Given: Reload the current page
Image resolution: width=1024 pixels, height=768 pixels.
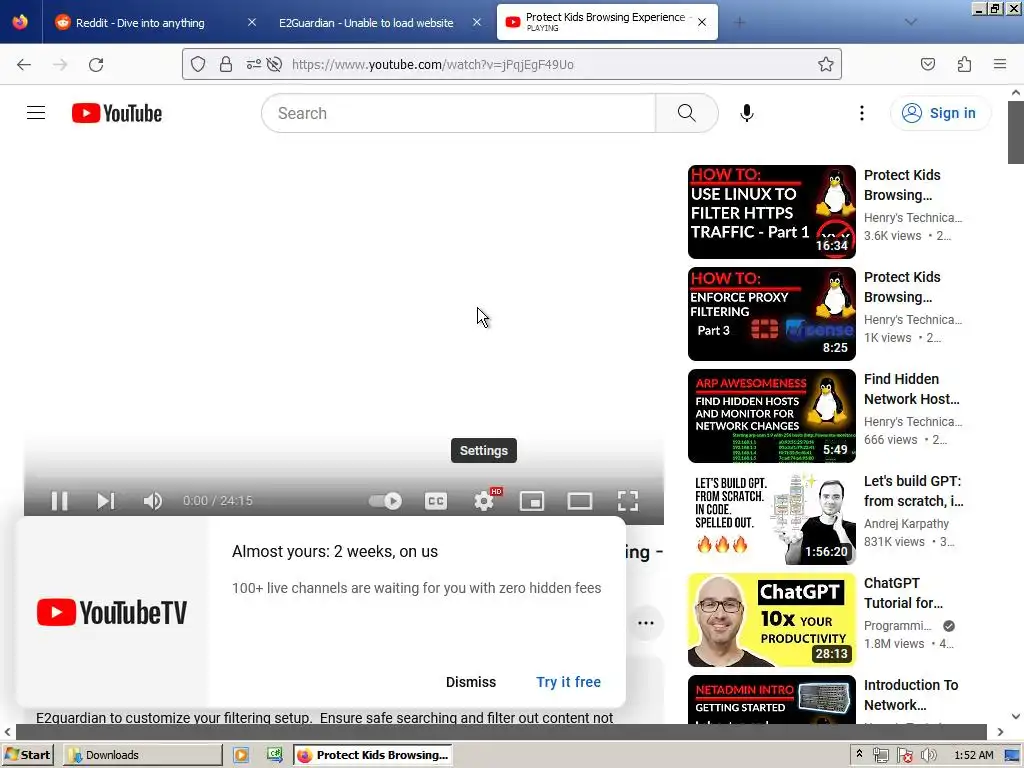Looking at the screenshot, I should point(96,64).
